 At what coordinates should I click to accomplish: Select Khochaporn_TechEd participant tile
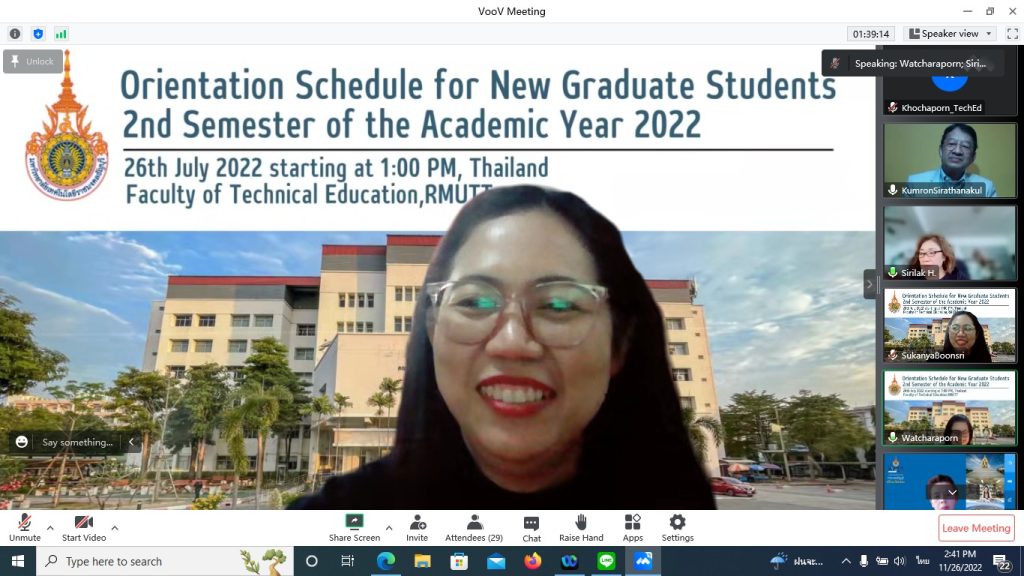coord(950,82)
